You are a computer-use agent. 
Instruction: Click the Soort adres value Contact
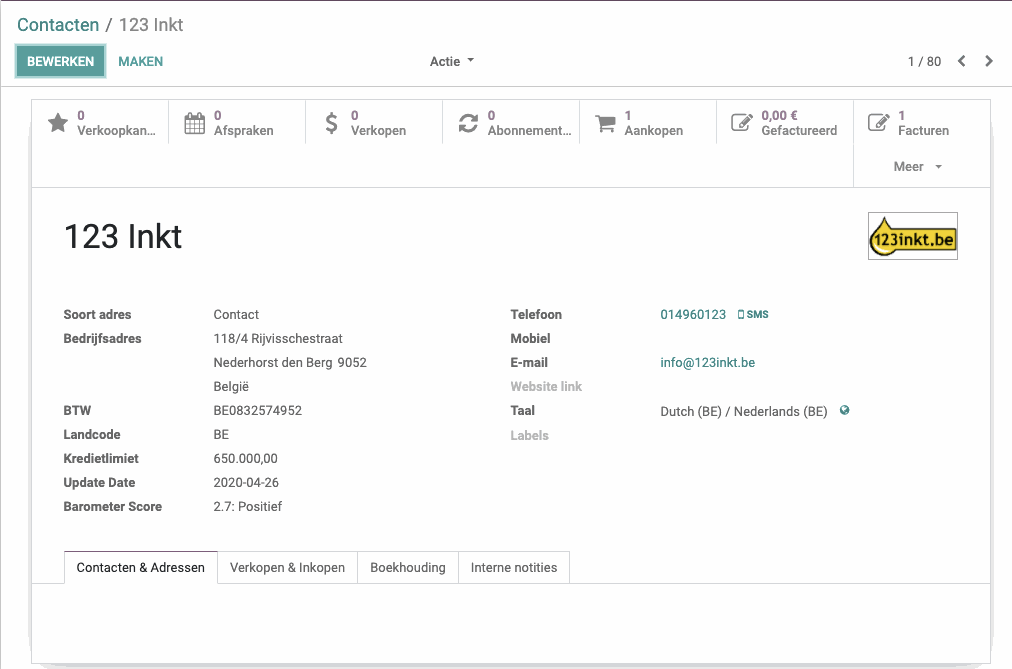tap(236, 314)
